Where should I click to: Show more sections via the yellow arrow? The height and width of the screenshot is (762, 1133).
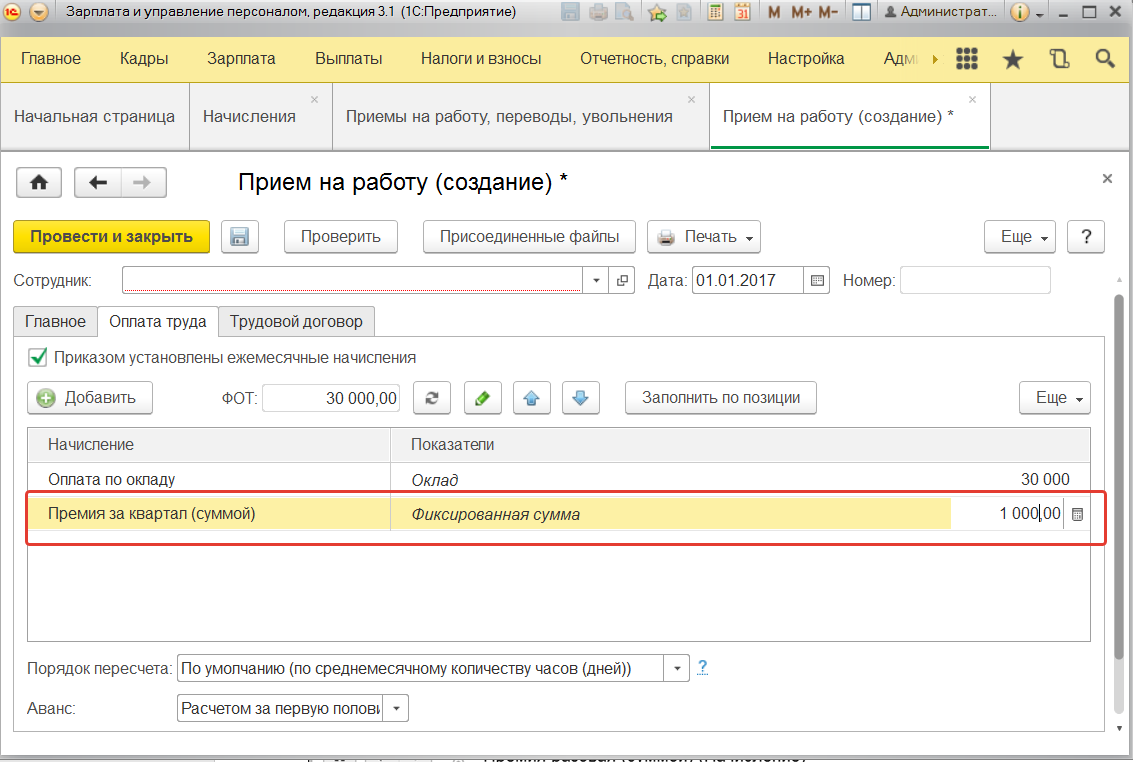point(935,59)
